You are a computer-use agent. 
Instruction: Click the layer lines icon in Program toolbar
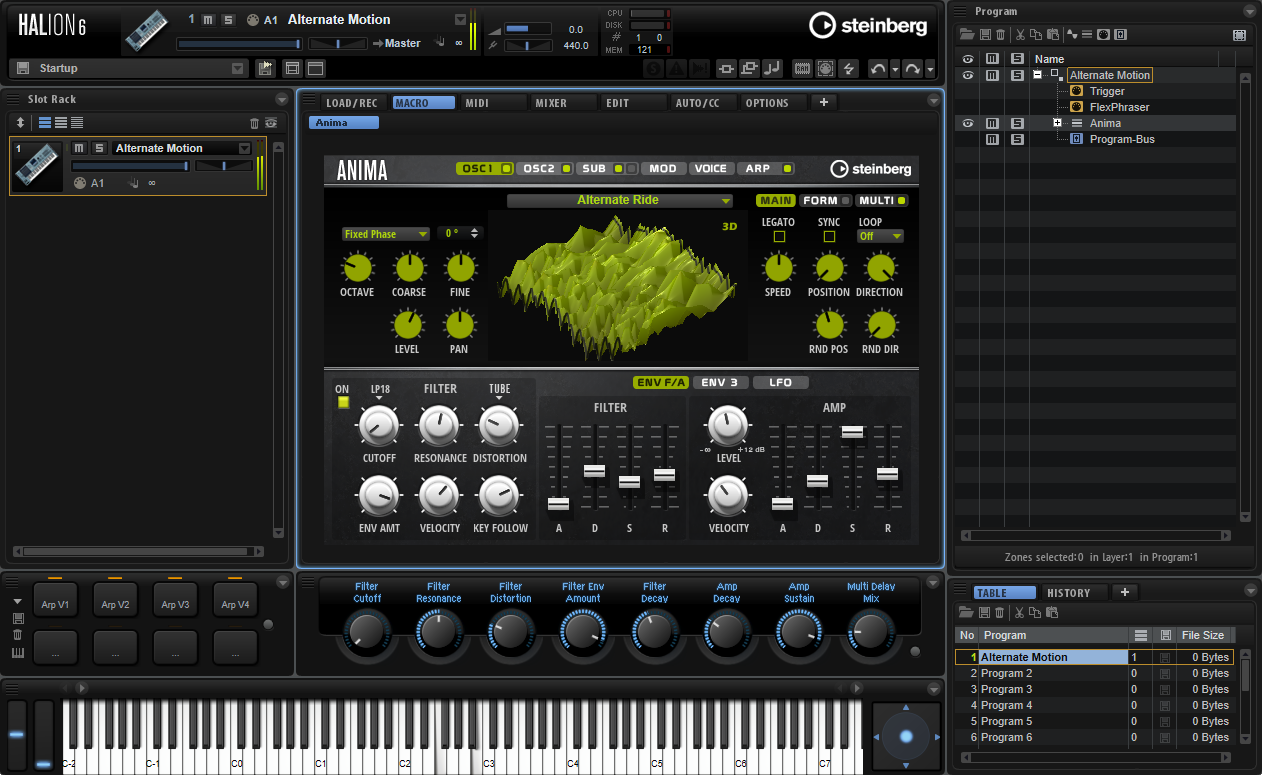tap(1087, 34)
